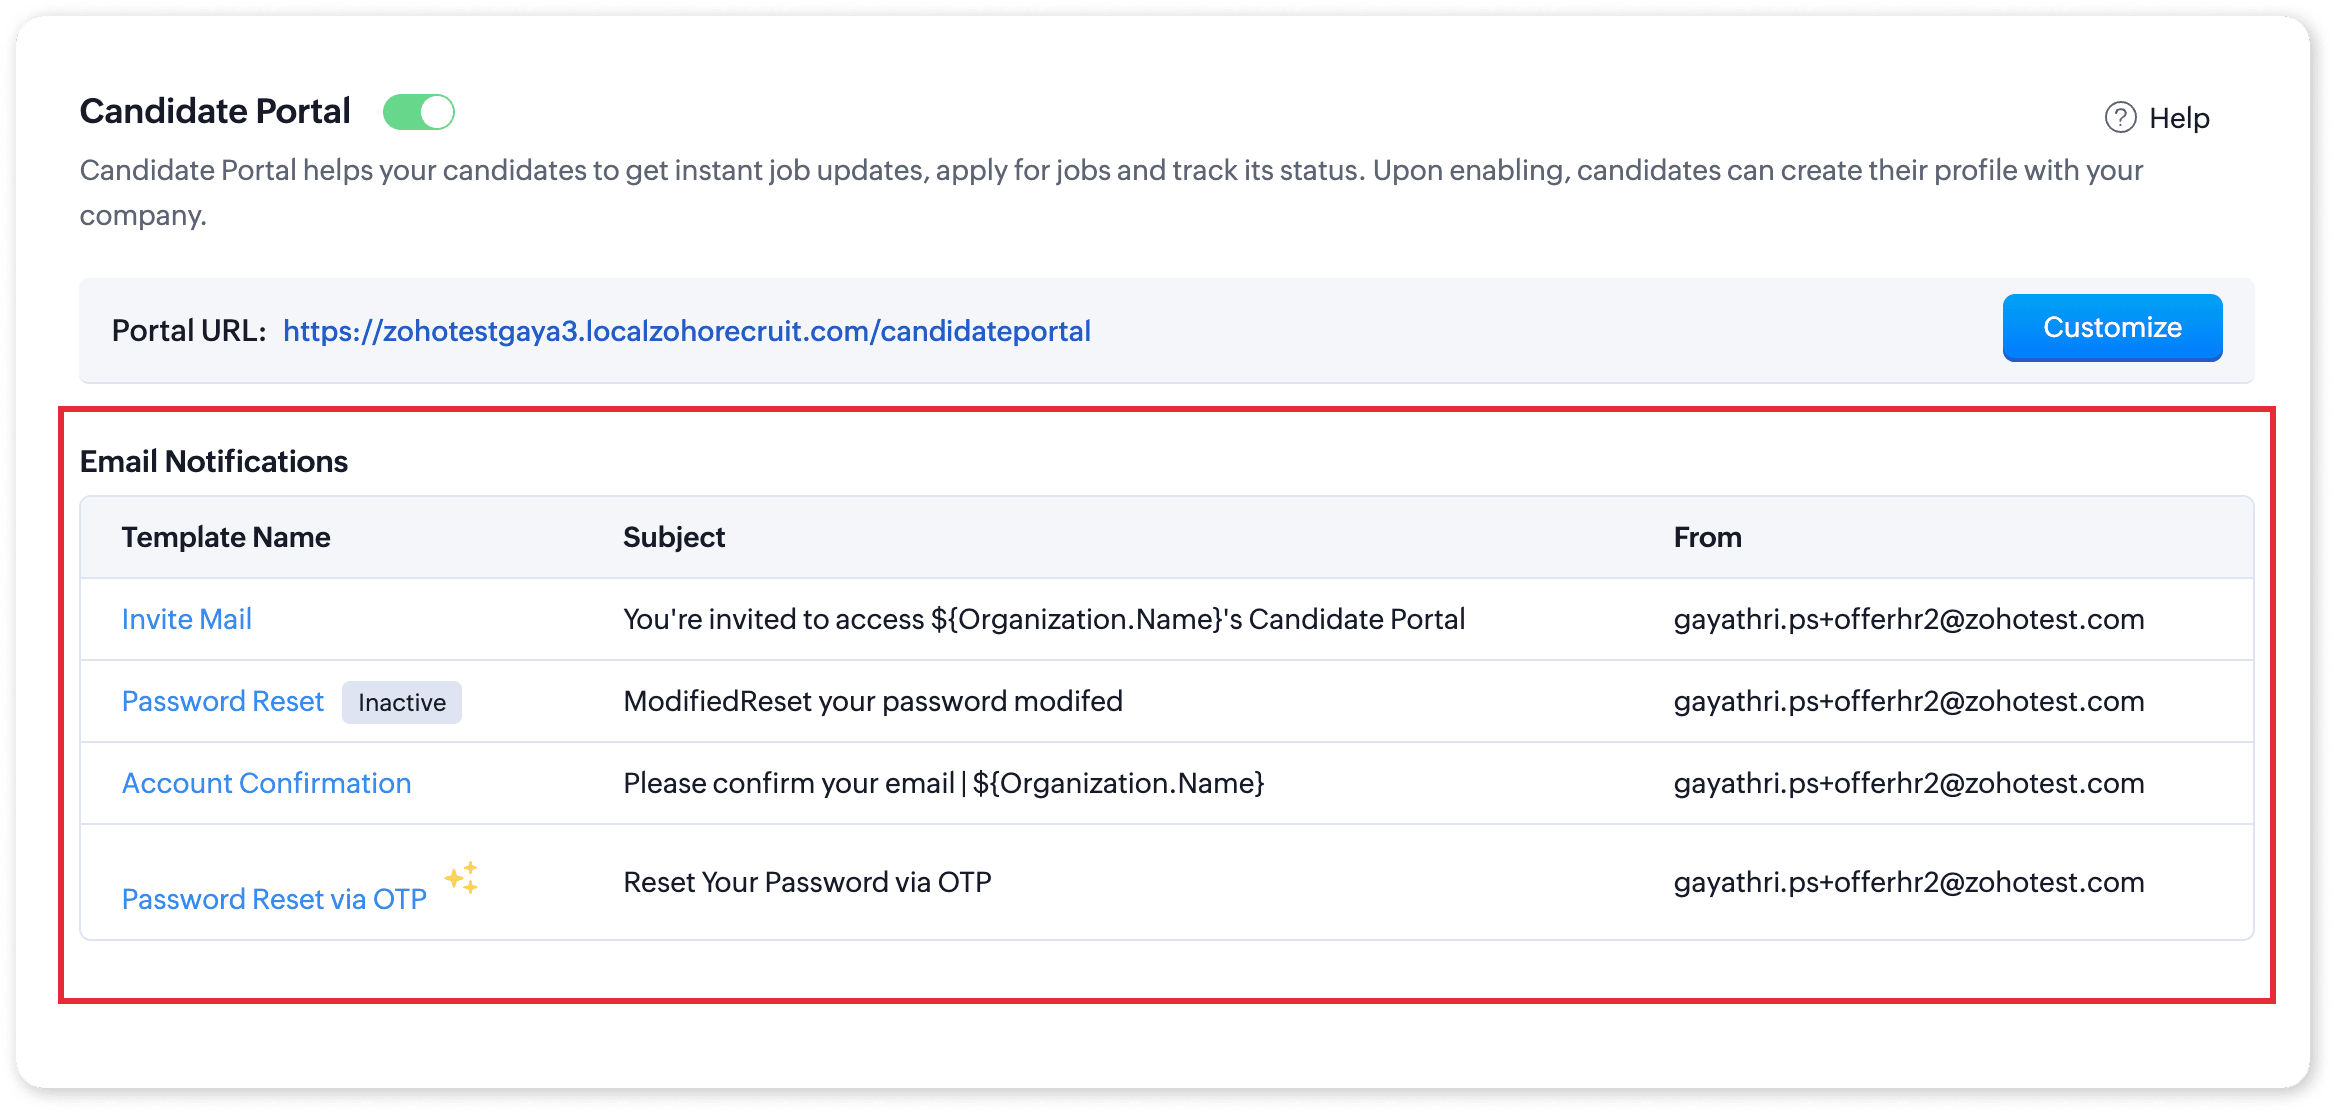Screen dimensions: 2334x1112
Task: Click the "Reset Your Password via OTP" subject
Action: click(807, 882)
